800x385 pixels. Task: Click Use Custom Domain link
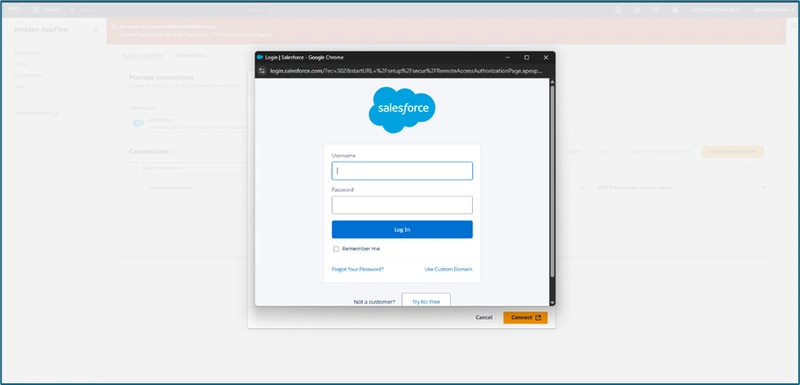pyautogui.click(x=448, y=269)
